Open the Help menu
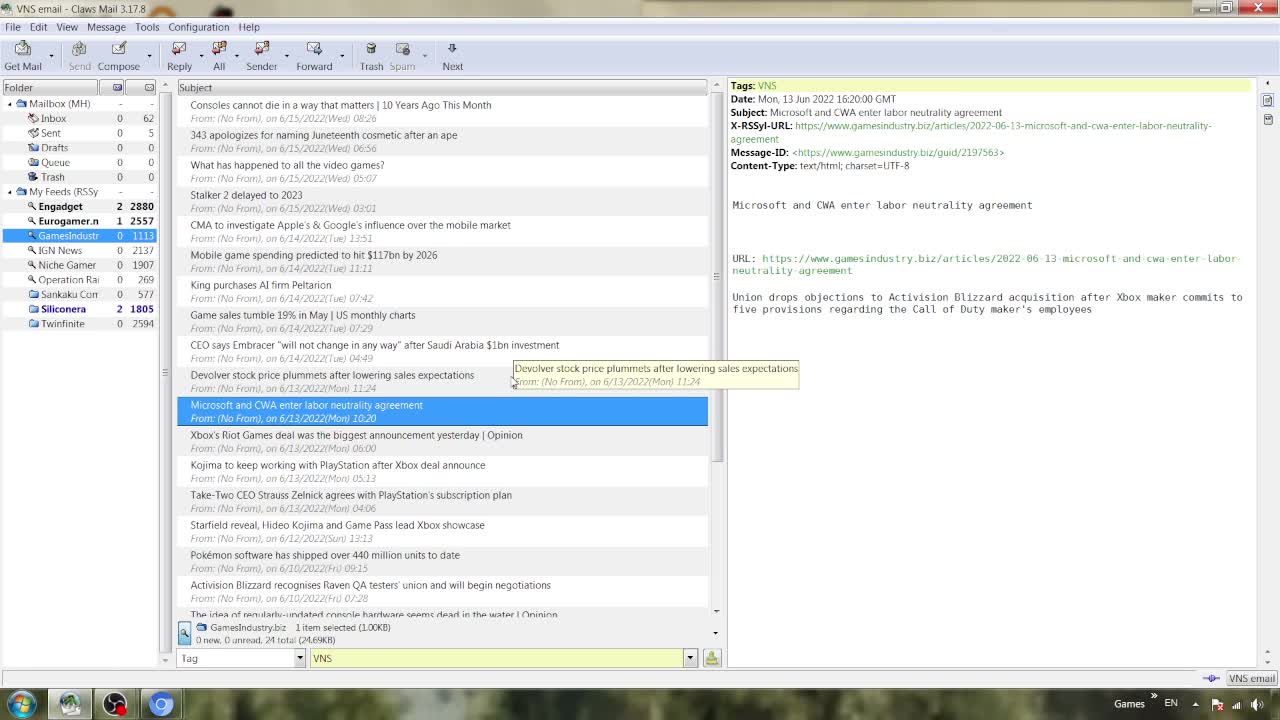This screenshot has width=1280, height=720. 249,27
